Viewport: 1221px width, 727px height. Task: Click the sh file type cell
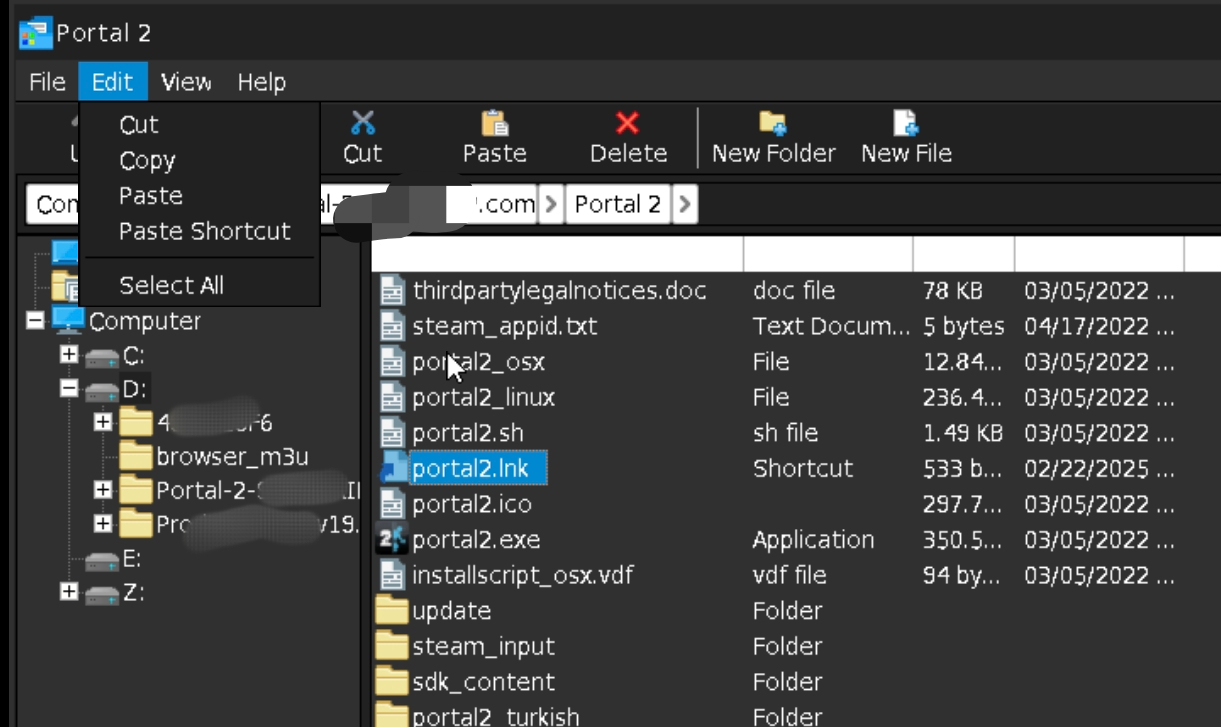coord(785,433)
